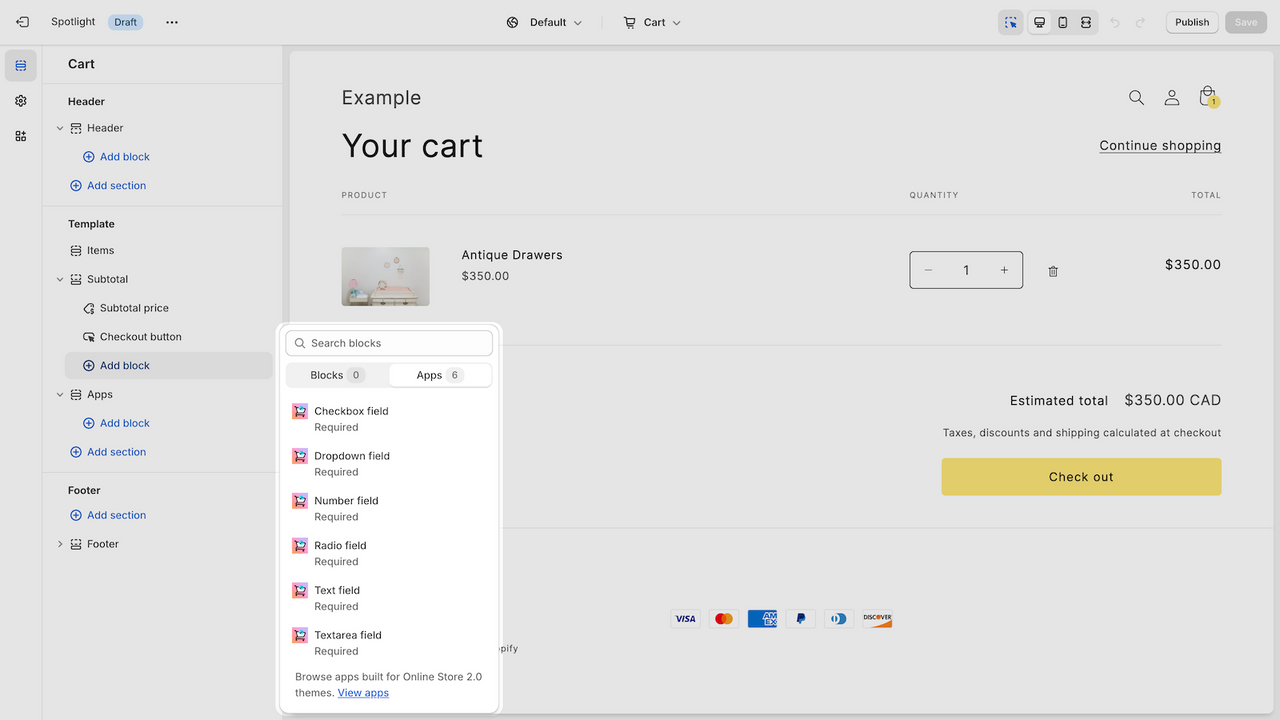Expand the Footer section chevron
This screenshot has height=720, width=1280.
point(60,544)
